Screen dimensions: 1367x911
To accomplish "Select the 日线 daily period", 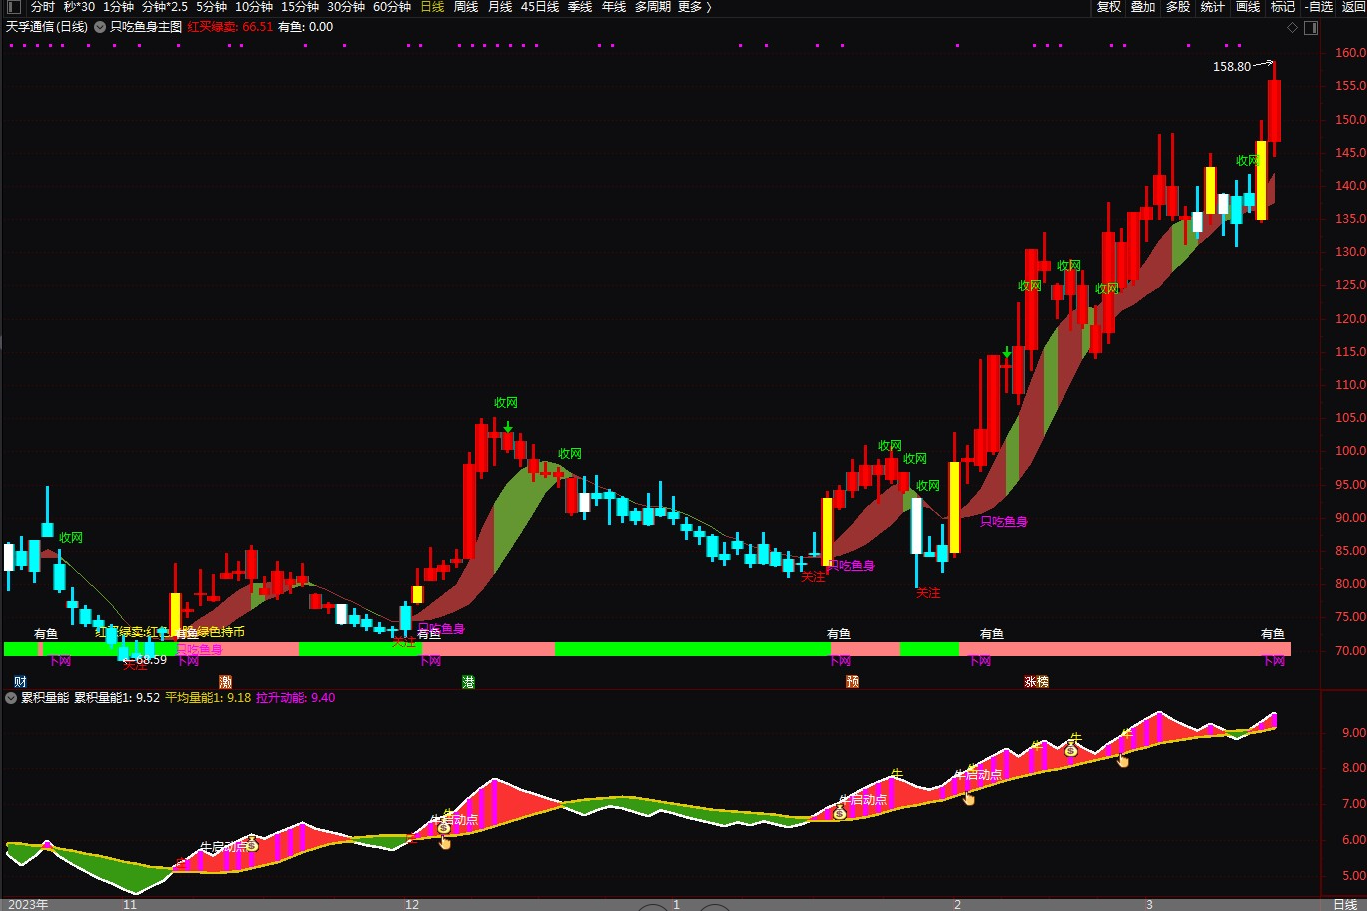I will 432,7.
